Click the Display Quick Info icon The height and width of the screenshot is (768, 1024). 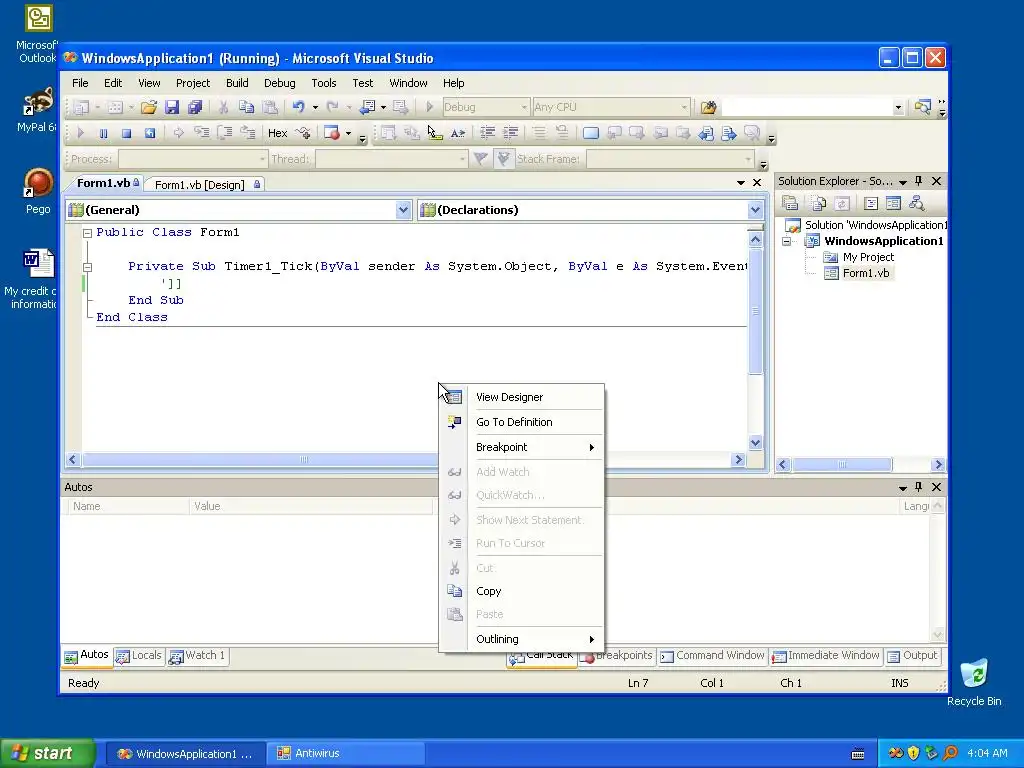pos(434,133)
